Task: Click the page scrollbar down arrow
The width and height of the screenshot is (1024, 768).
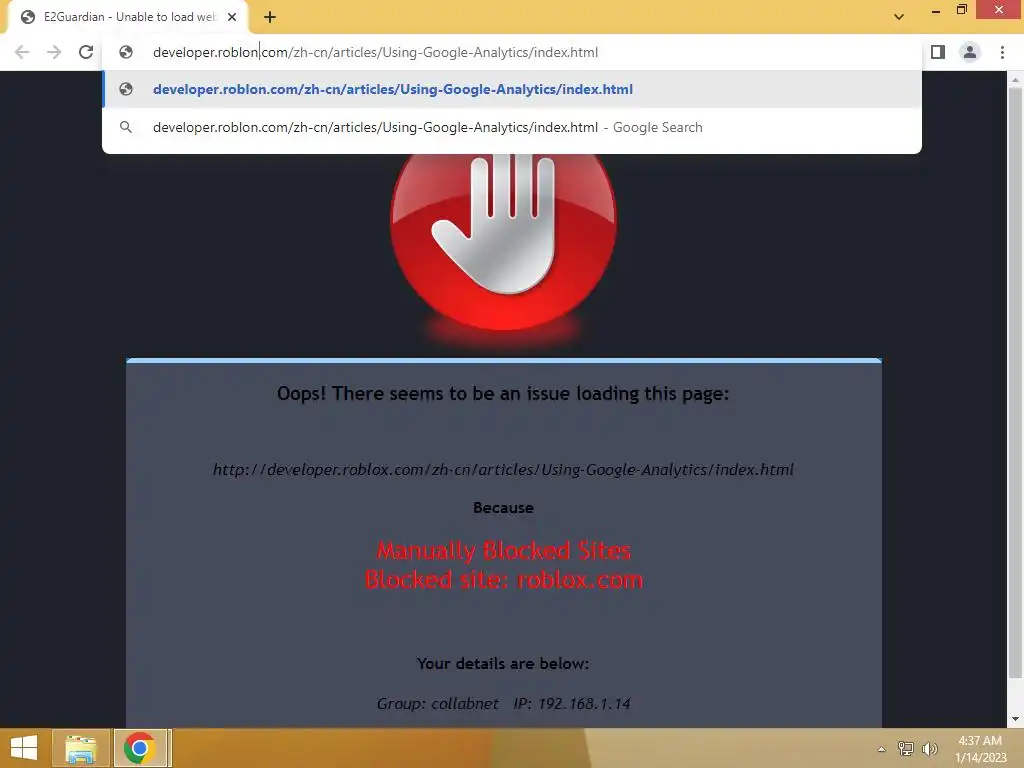Action: [x=1015, y=719]
